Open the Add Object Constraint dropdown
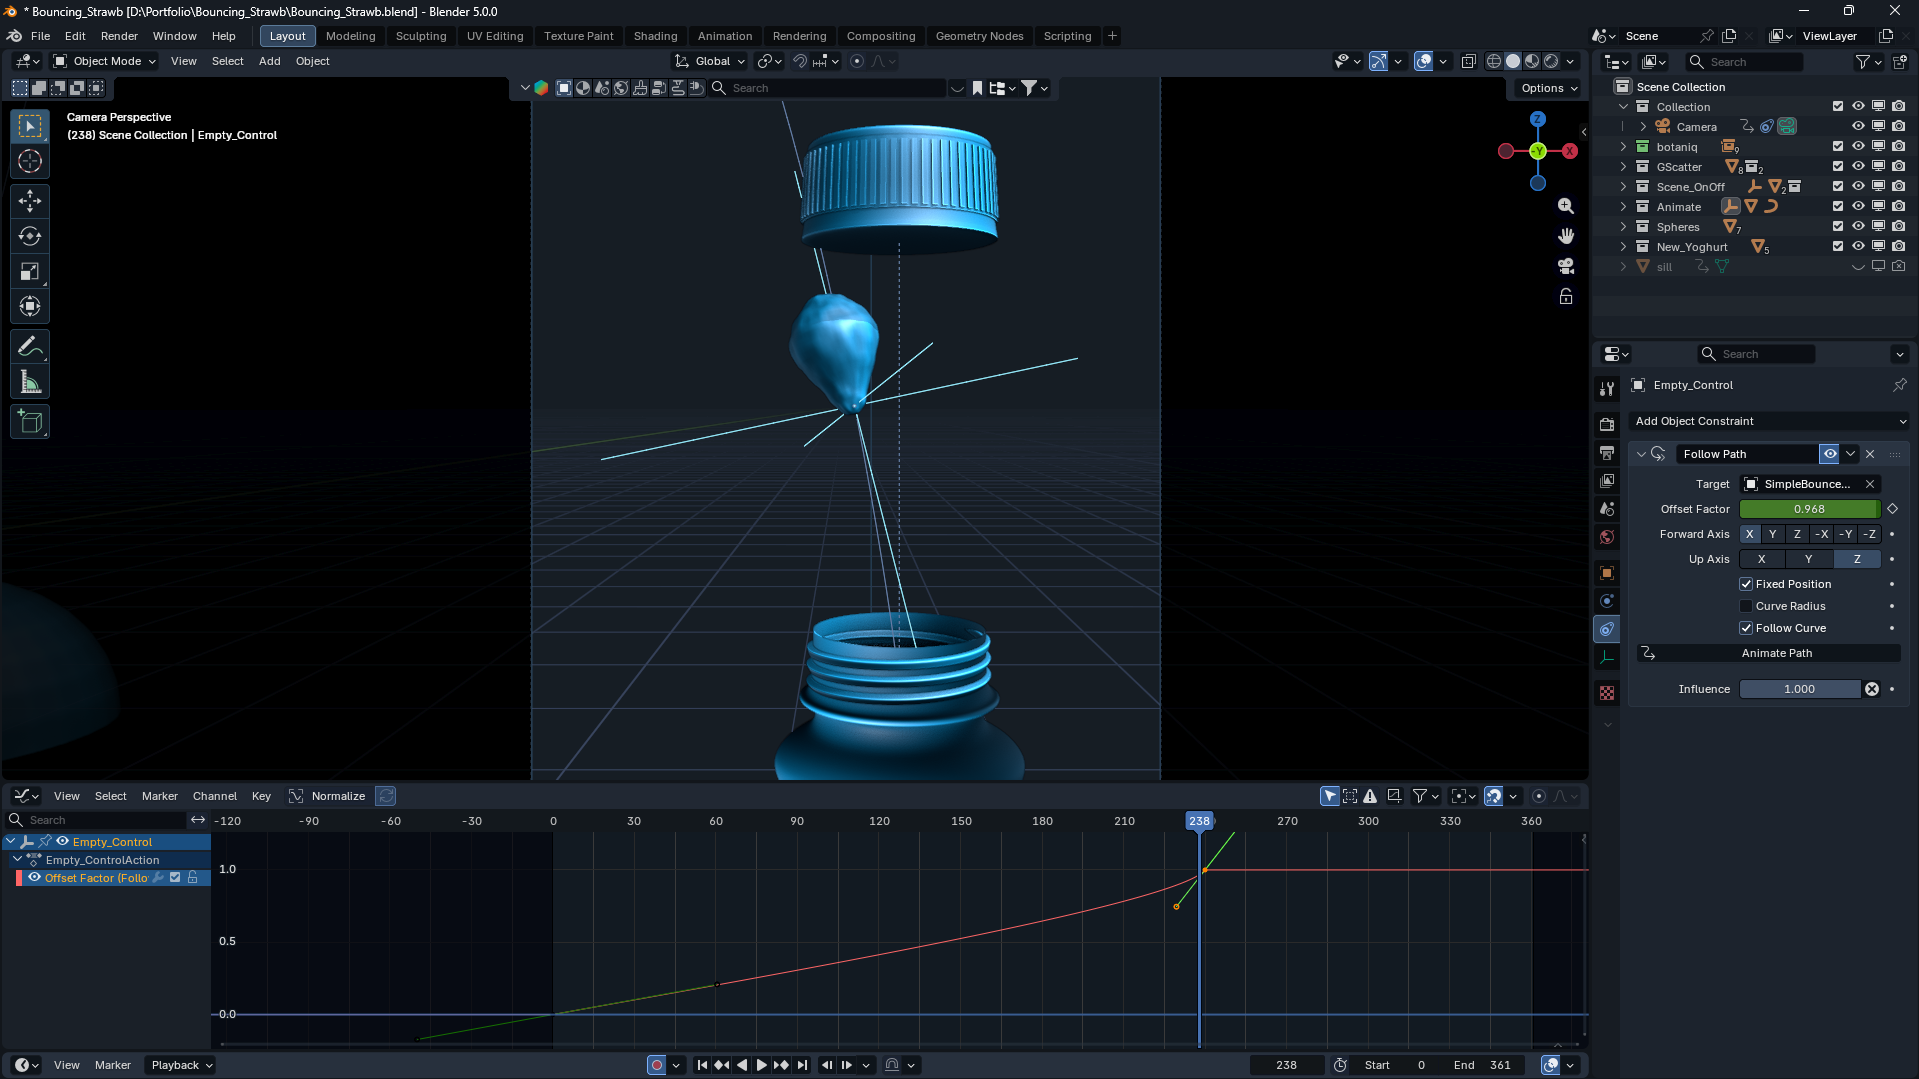The width and height of the screenshot is (1919, 1079). (1768, 421)
